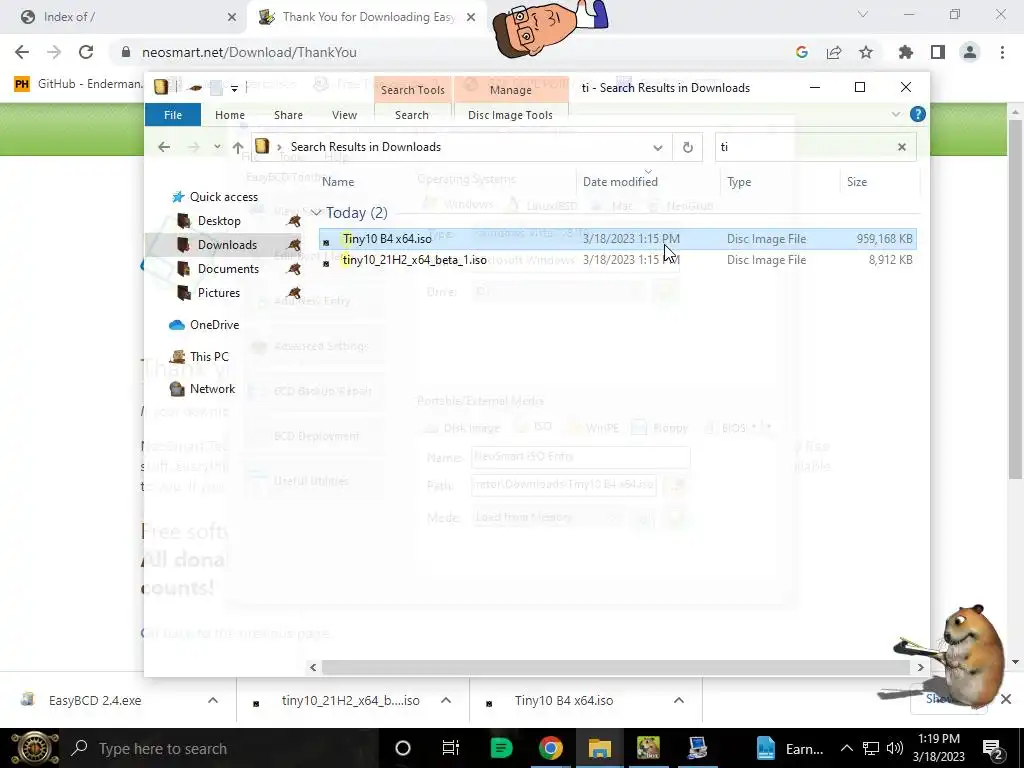Viewport: 1024px width, 768px height.
Task: Collapse the Today (2) group
Action: [x=316, y=213]
